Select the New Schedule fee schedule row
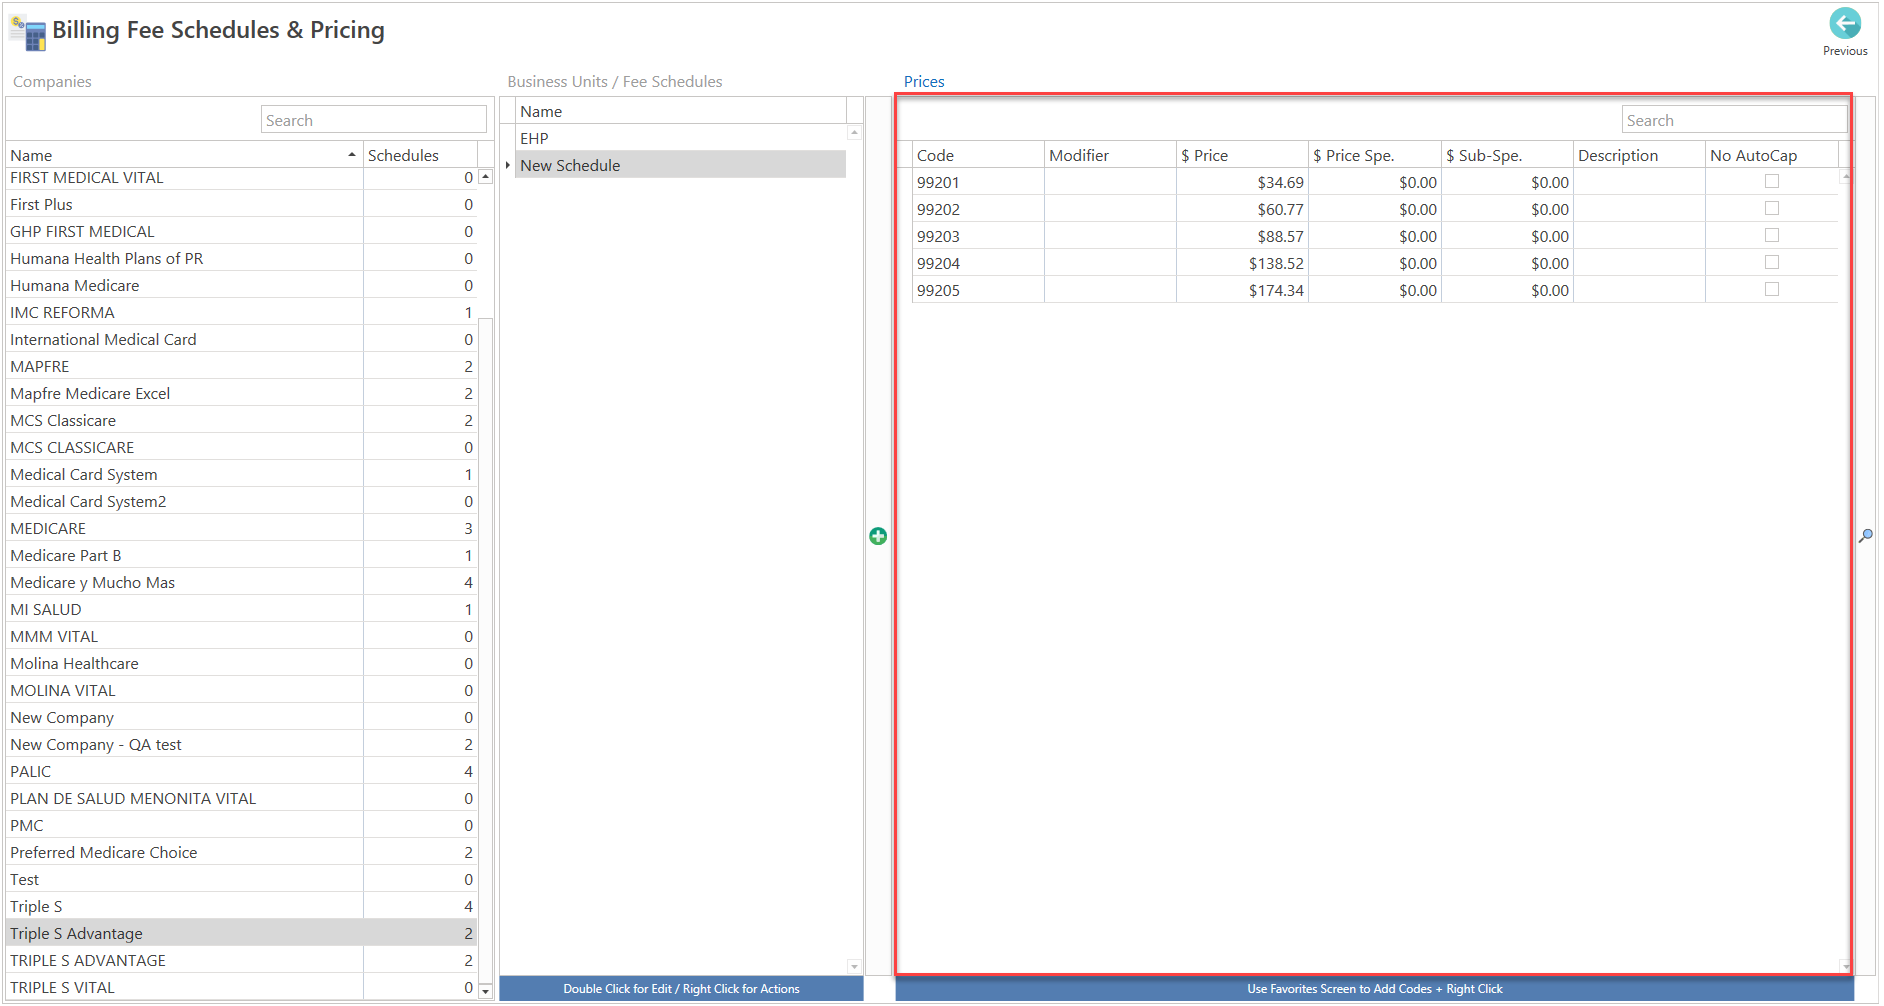The image size is (1884, 1006). [x=681, y=165]
